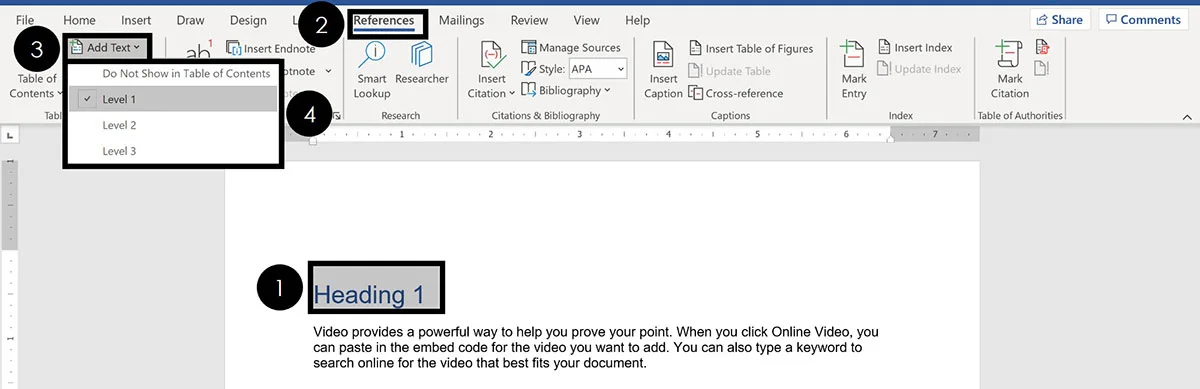Viewport: 1200px width, 389px height.
Task: Select Level 3 in Add Text menu
Action: [174, 151]
